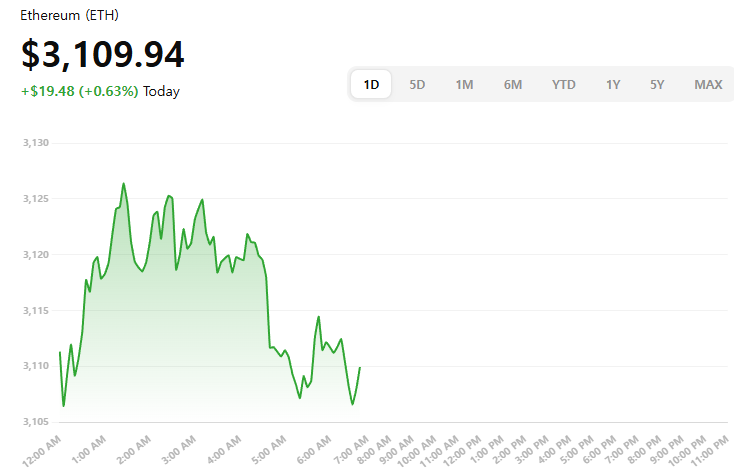Click the Today label beside the change

click(162, 92)
